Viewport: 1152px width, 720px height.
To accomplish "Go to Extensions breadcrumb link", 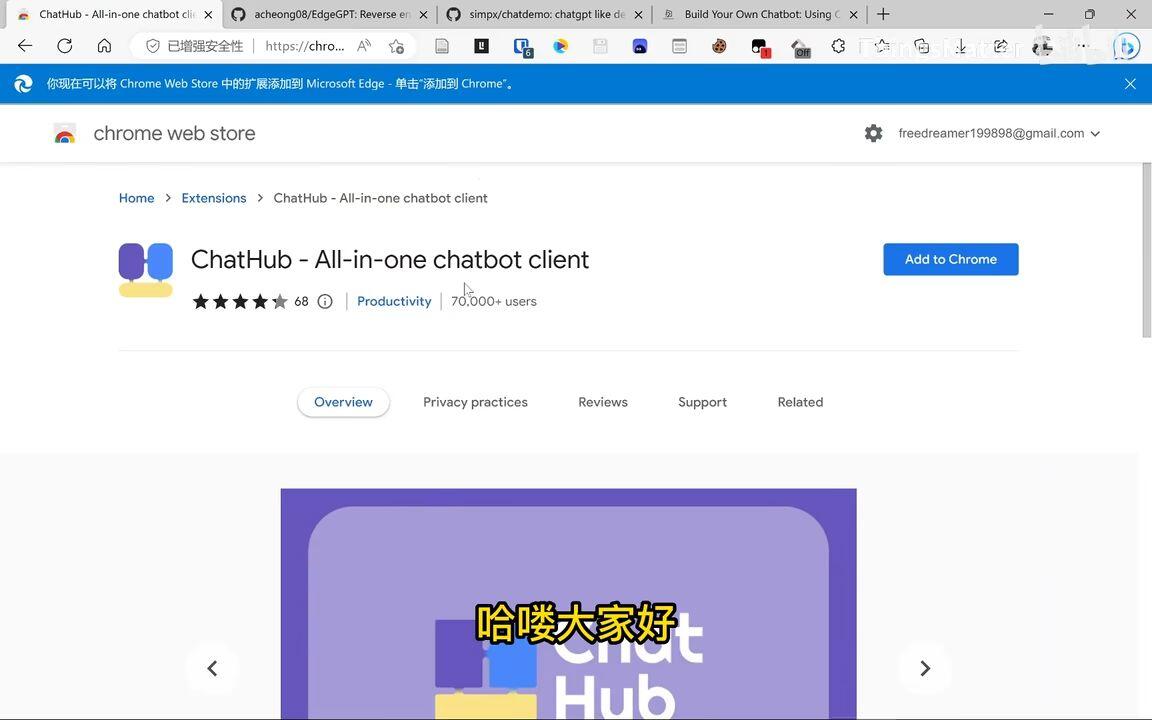I will coord(214,198).
